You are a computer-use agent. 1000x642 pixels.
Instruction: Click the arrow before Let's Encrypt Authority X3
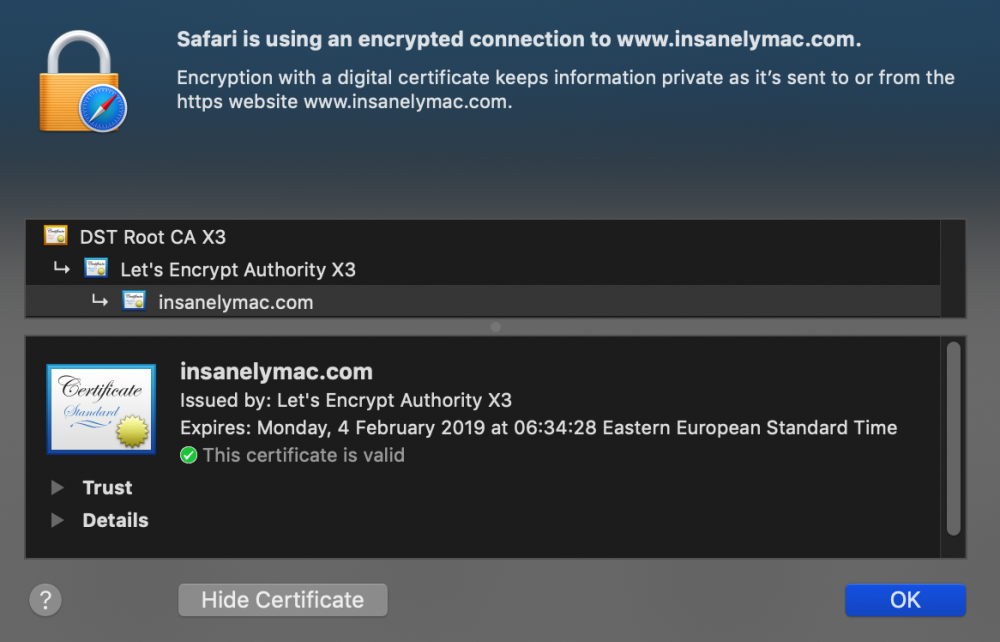pos(62,268)
